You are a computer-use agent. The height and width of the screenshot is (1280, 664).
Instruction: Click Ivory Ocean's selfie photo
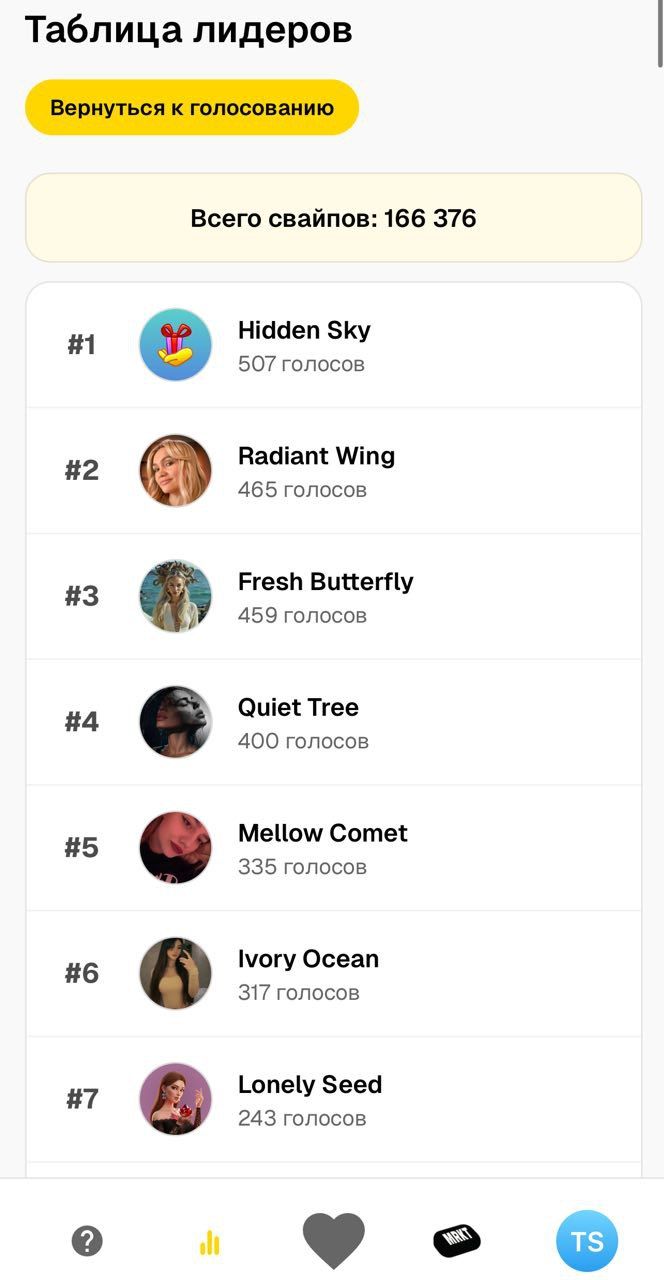[175, 973]
